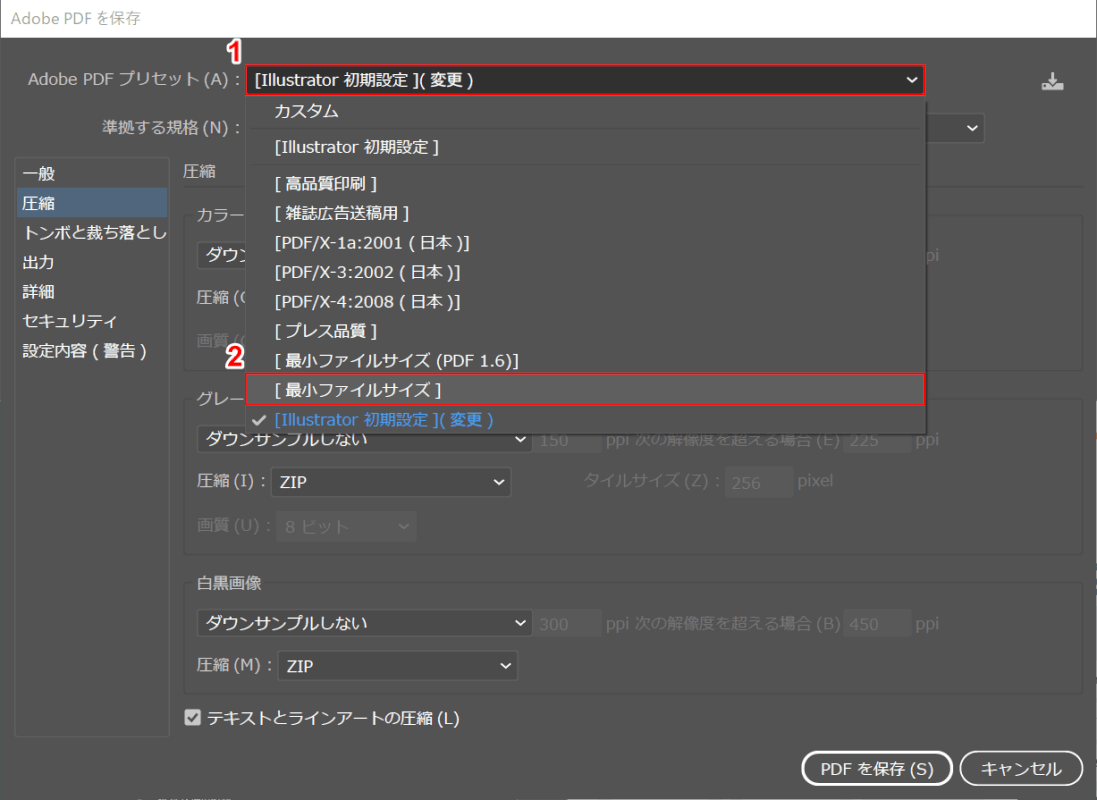Click the save preset download icon
Image resolution: width=1097 pixels, height=800 pixels.
(1052, 81)
